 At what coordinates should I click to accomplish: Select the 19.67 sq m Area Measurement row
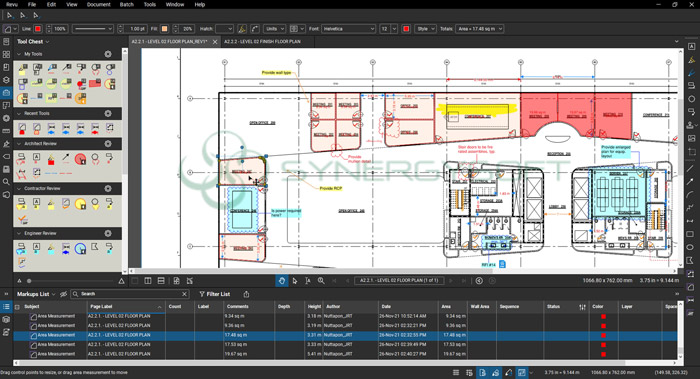coord(345,354)
